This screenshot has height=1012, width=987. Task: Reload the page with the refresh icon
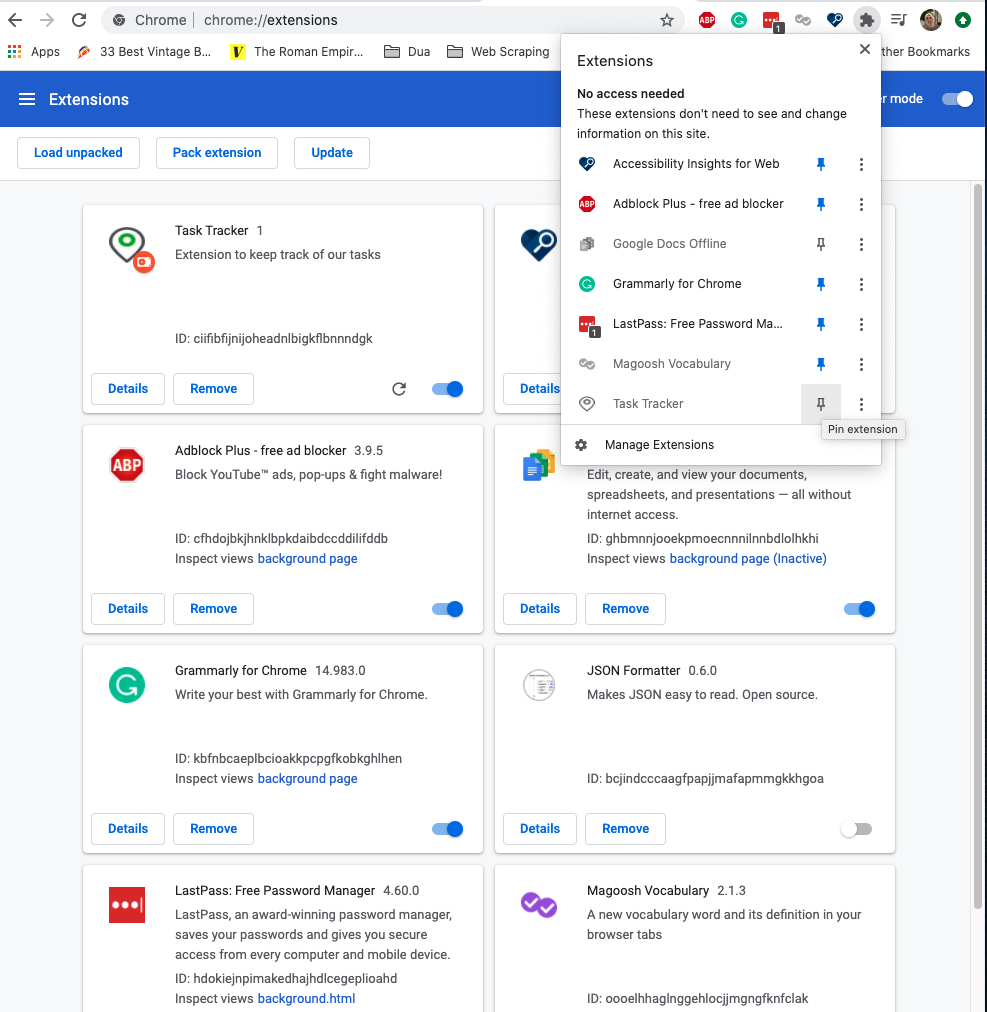[x=79, y=20]
